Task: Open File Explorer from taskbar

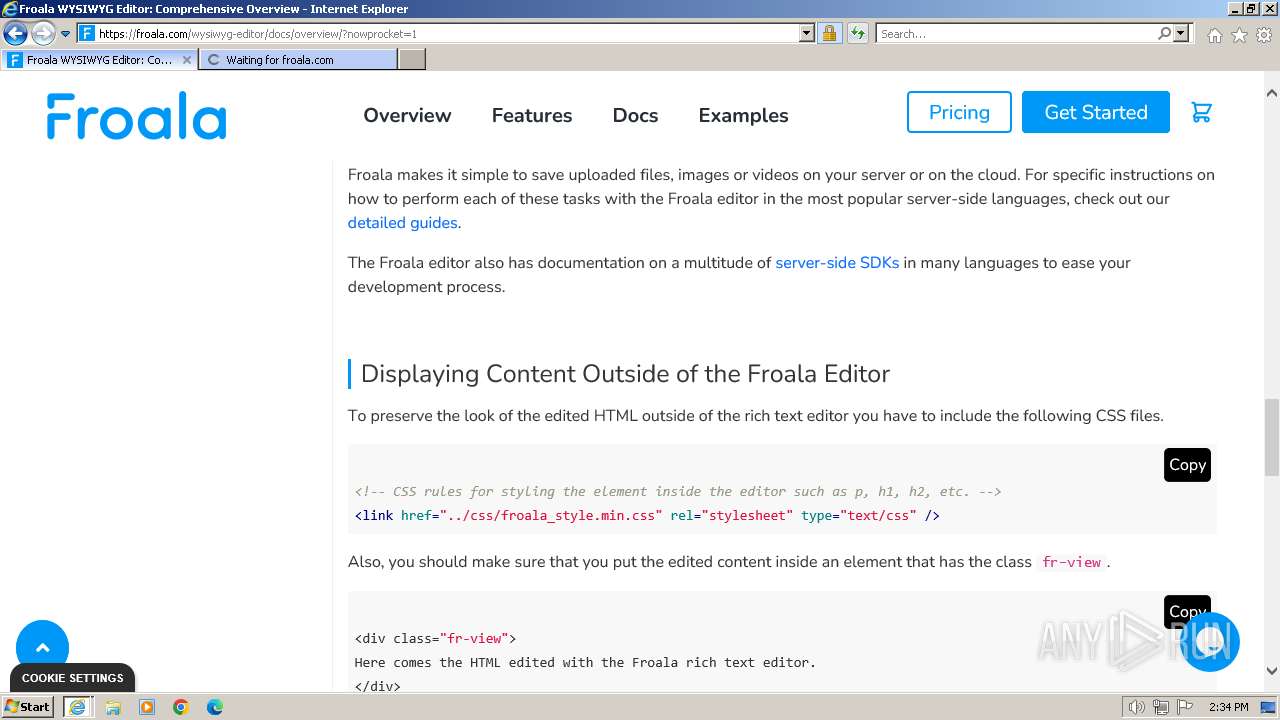Action: point(113,707)
